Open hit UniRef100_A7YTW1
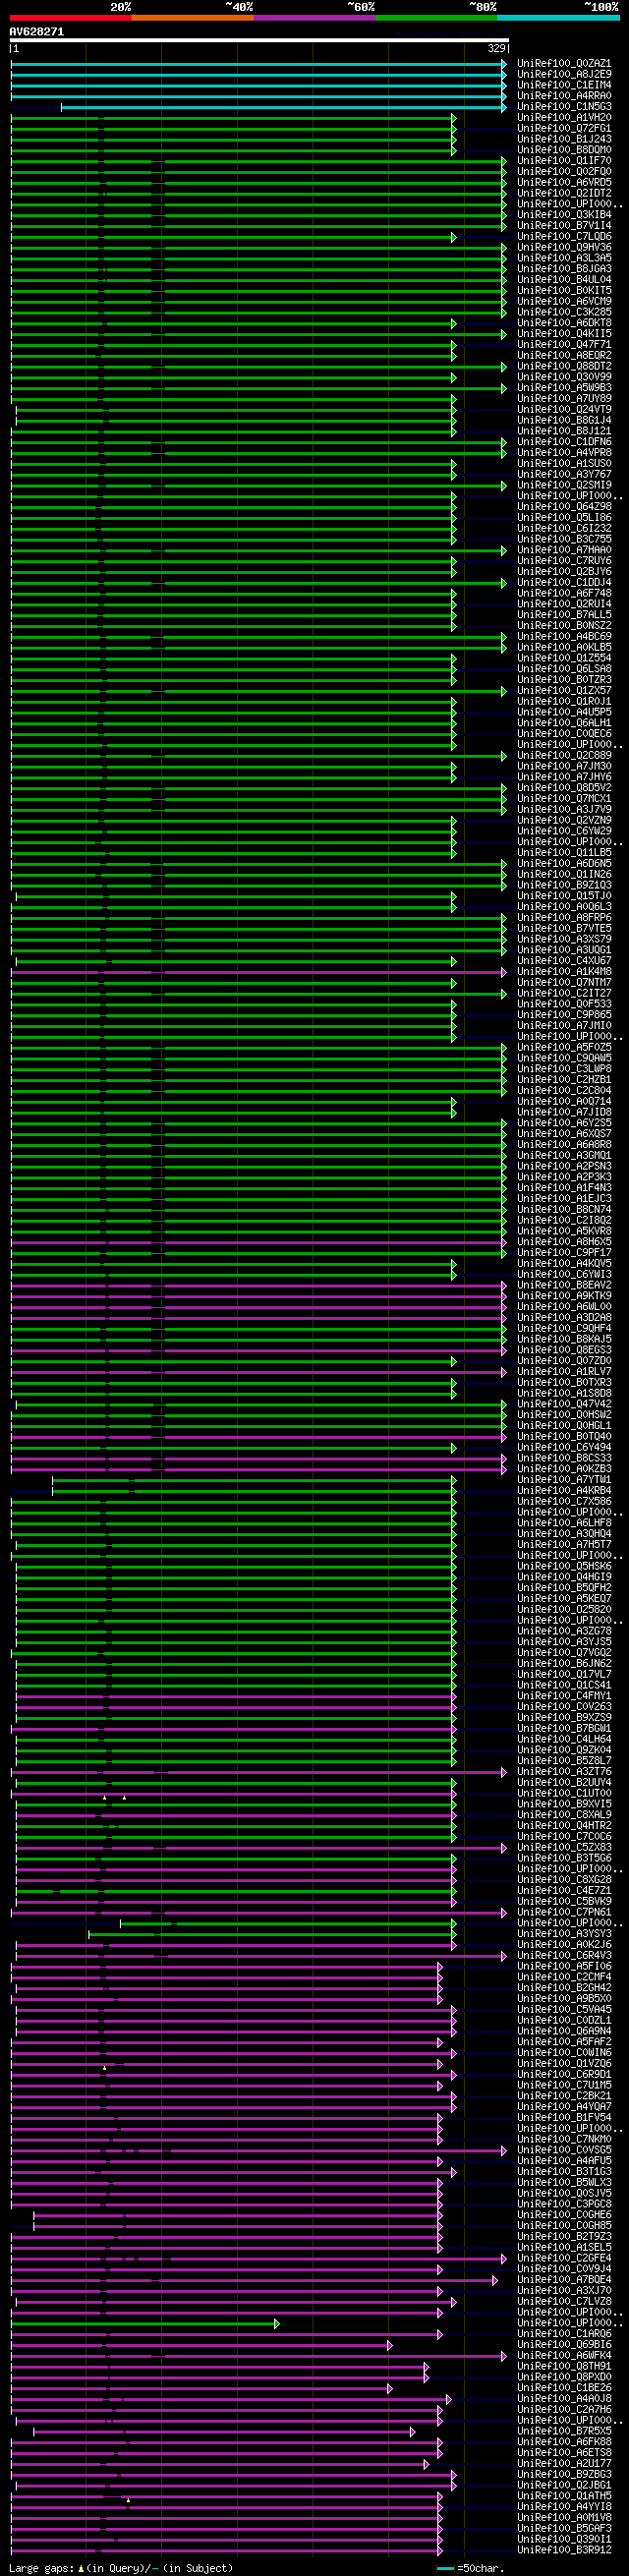Viewport: 629px width, 2576px height. [x=564, y=1481]
